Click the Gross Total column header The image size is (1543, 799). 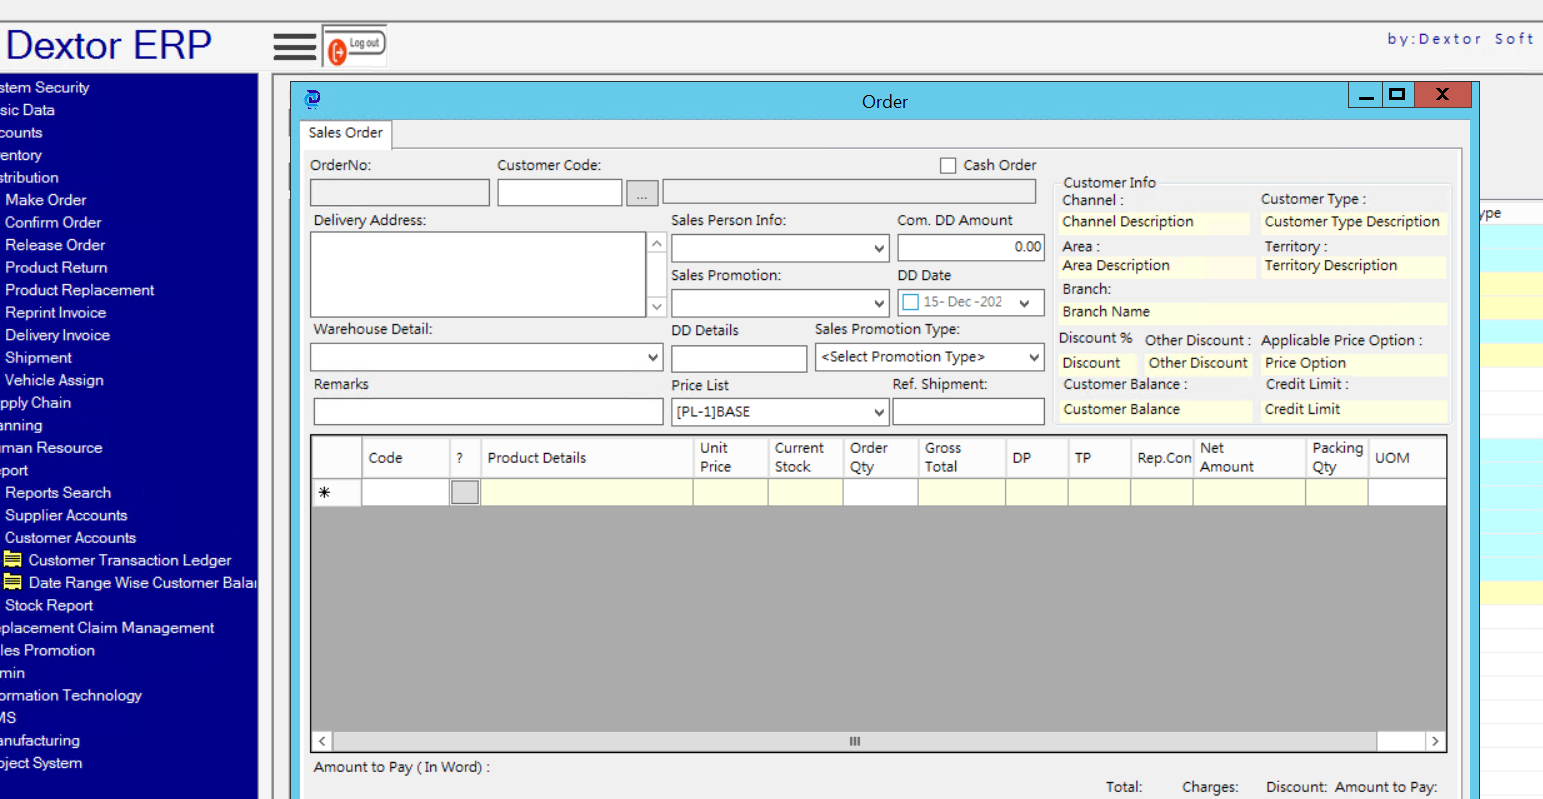coord(962,458)
